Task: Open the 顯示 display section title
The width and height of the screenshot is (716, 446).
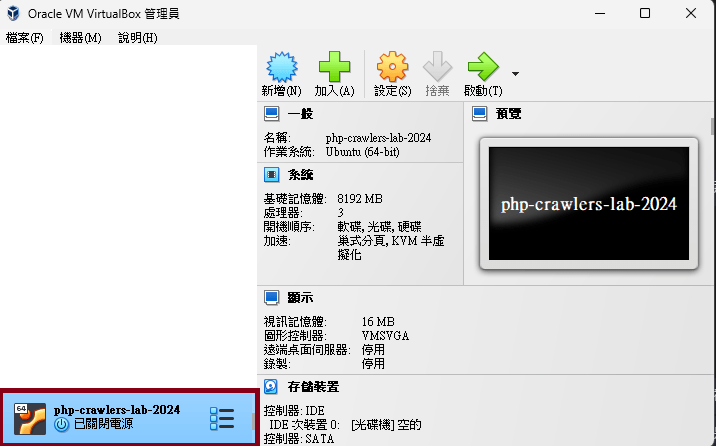Action: coord(300,298)
